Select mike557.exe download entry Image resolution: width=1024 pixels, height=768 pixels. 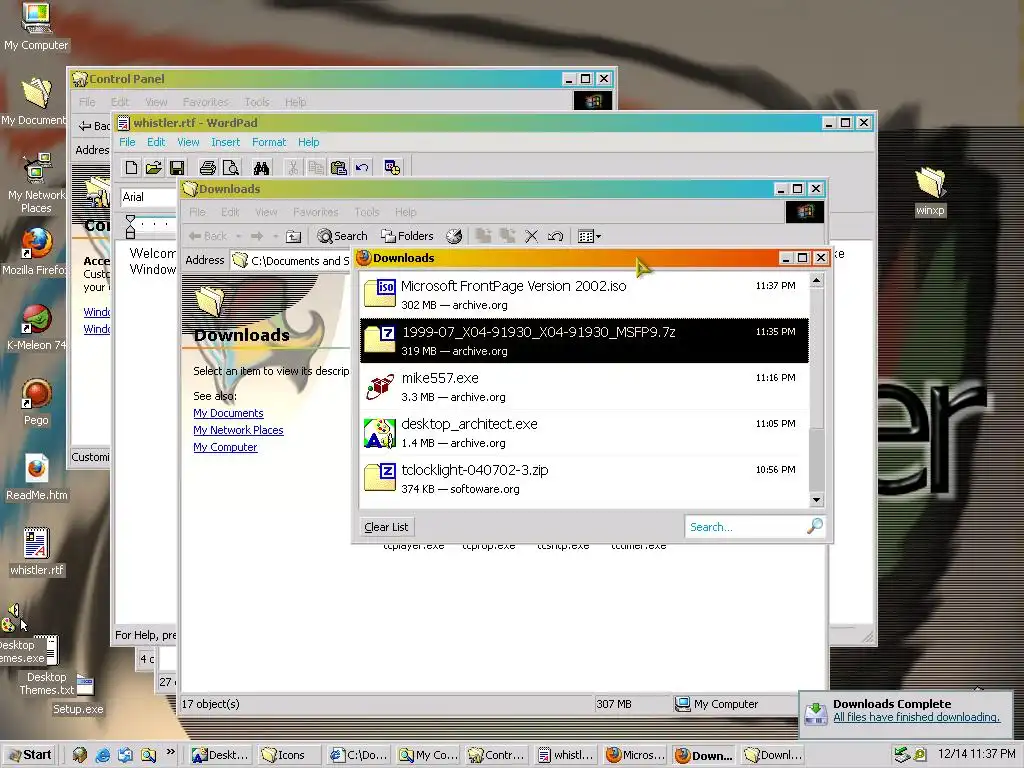click(x=584, y=387)
